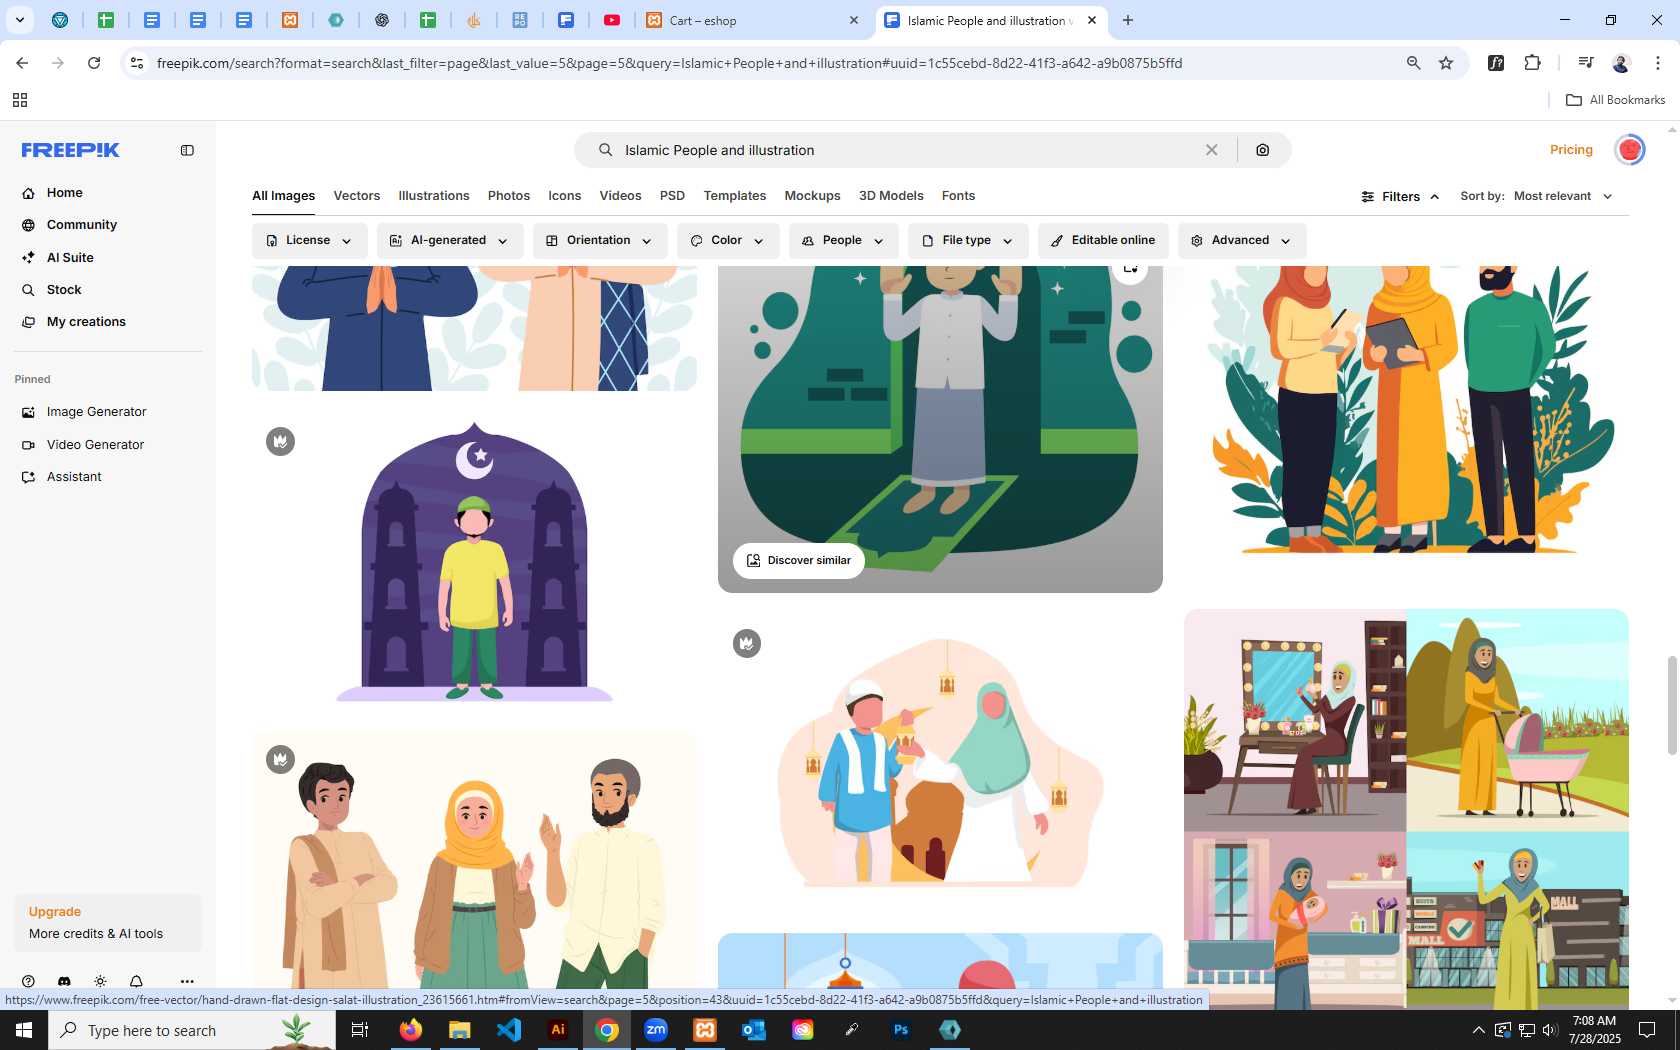Open the four-panel Muslim women illustration
Image resolution: width=1680 pixels, height=1050 pixels.
click(1406, 809)
